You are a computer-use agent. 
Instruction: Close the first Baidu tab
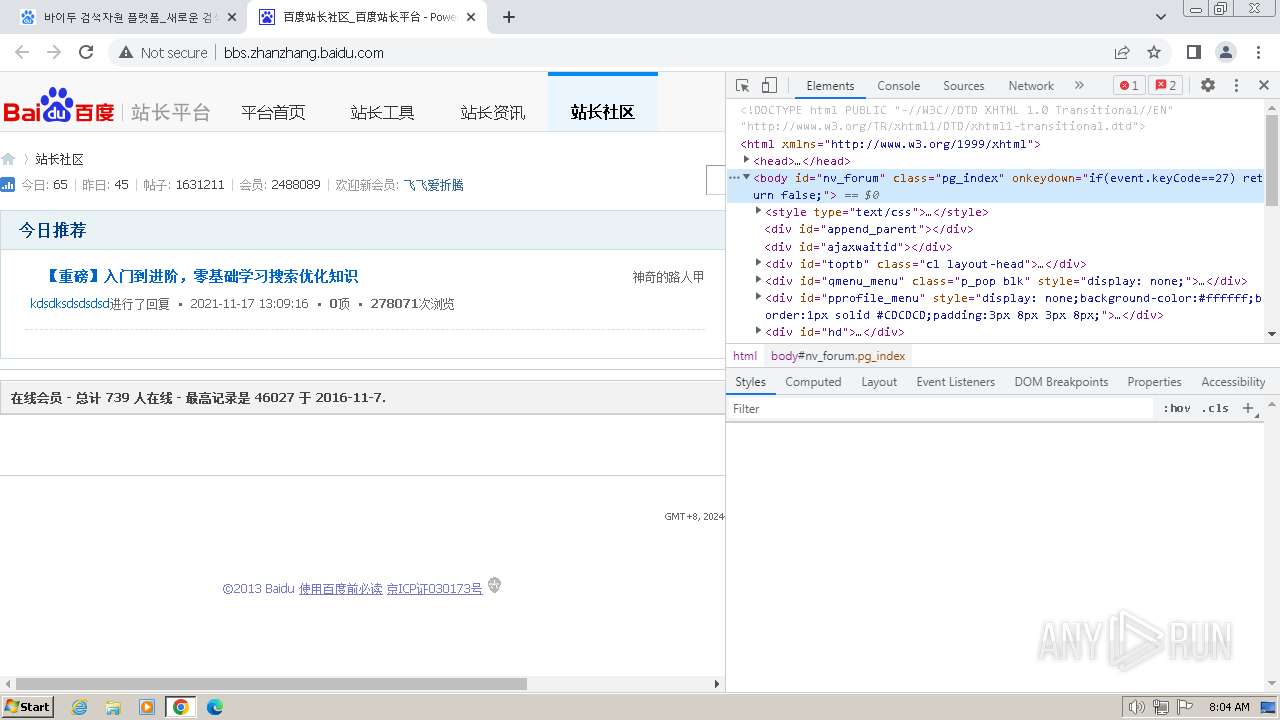[x=232, y=17]
